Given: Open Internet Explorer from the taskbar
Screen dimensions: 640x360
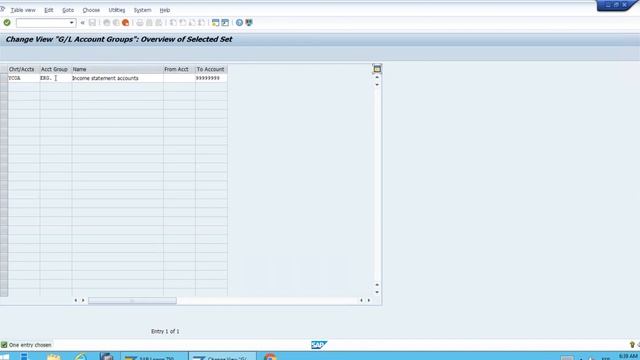Looking at the screenshot, I should click(80, 356).
